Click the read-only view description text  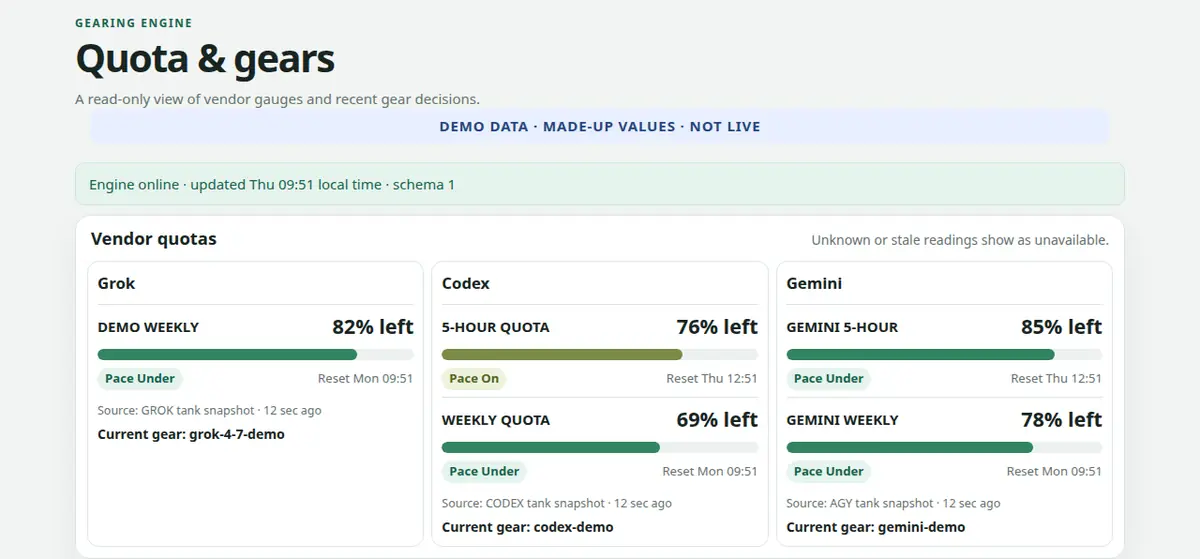click(277, 99)
